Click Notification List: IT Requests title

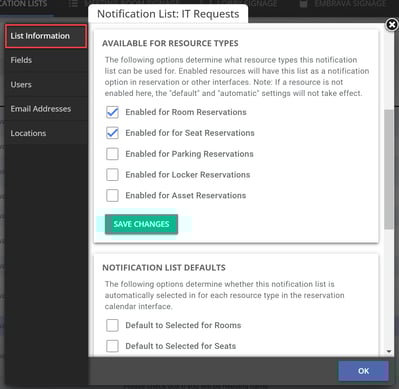[168, 14]
